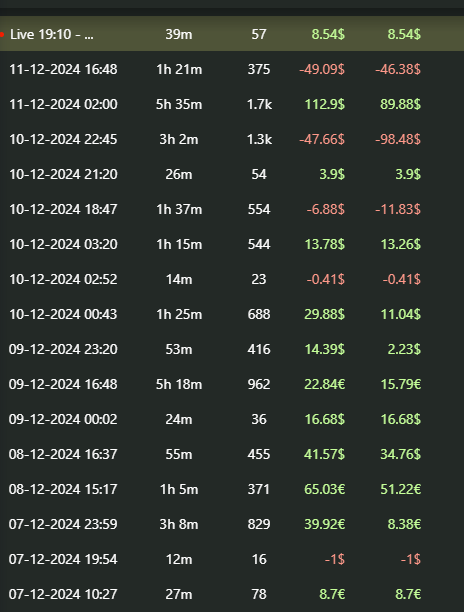Click the 112.9$ profit value
The width and height of the screenshot is (464, 612).
coord(325,104)
